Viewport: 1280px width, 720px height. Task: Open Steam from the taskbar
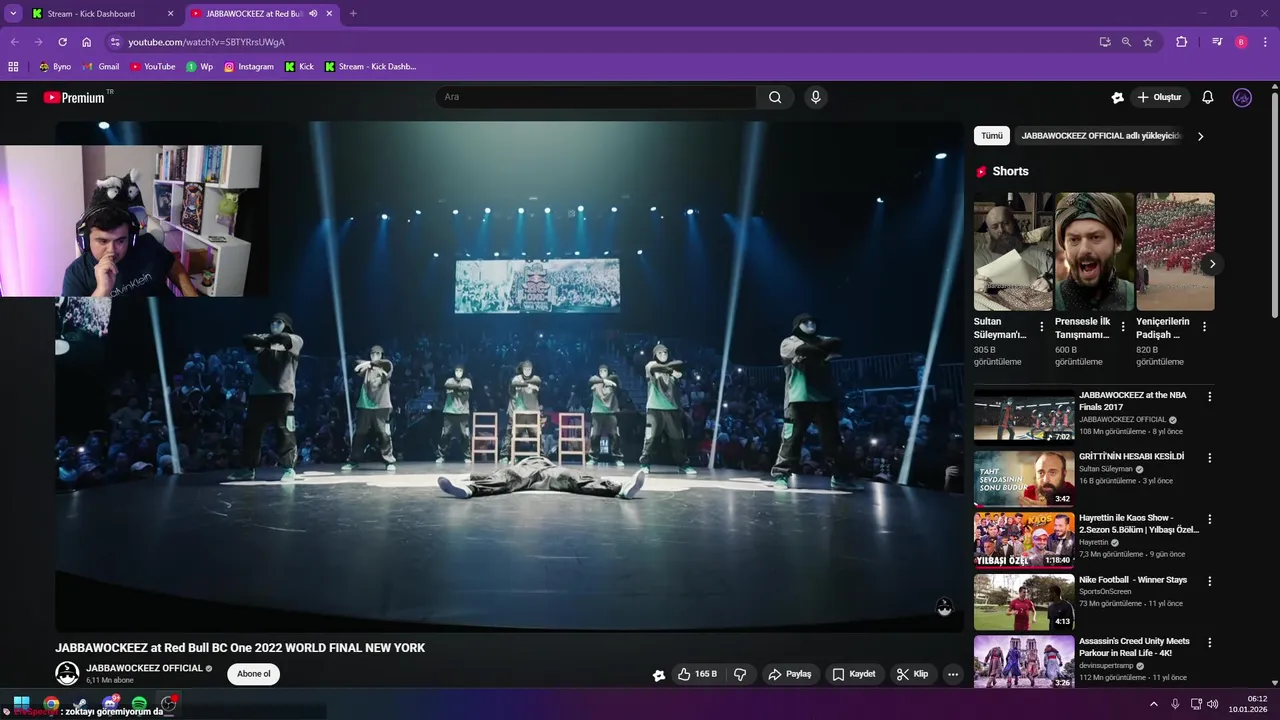(80, 703)
